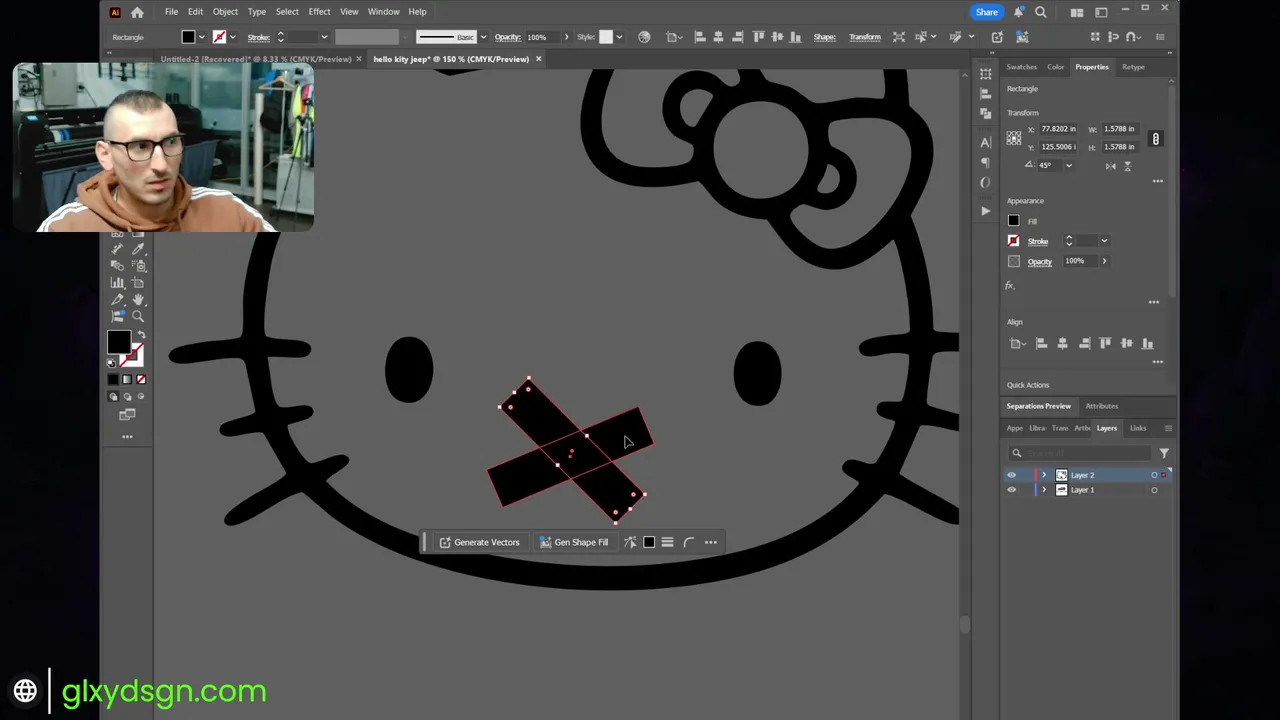Click the control bar fill color swatch

(188, 37)
